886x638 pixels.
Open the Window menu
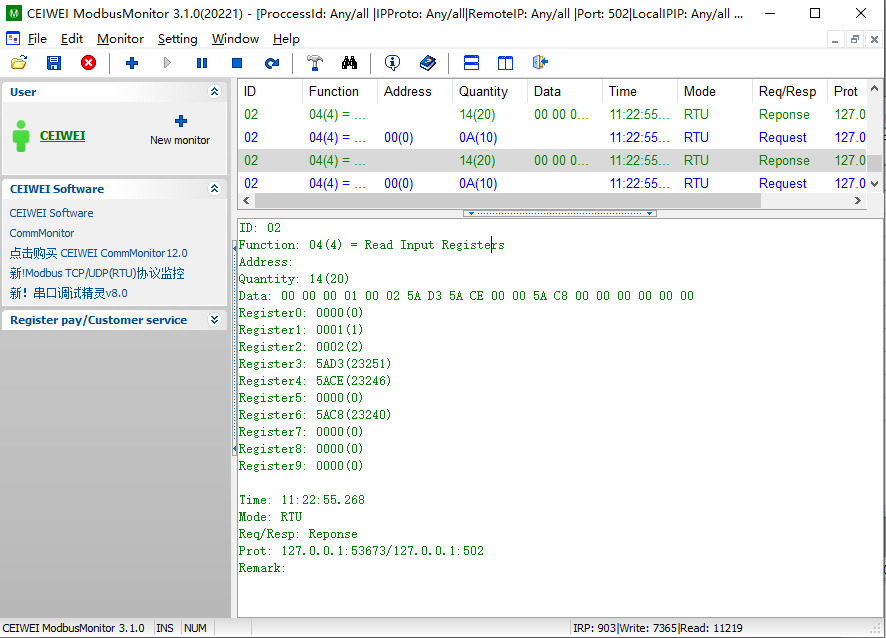click(235, 39)
